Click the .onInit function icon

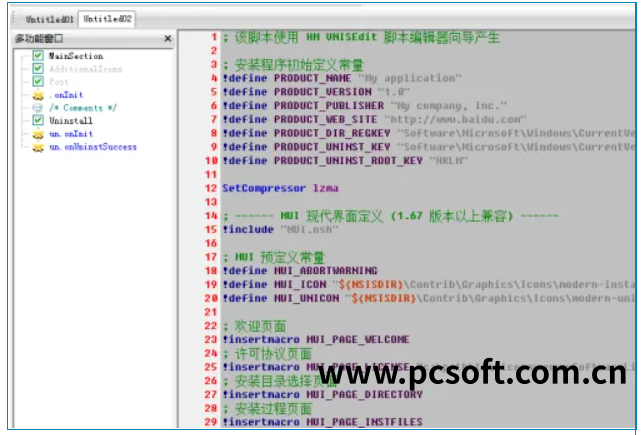(x=38, y=95)
